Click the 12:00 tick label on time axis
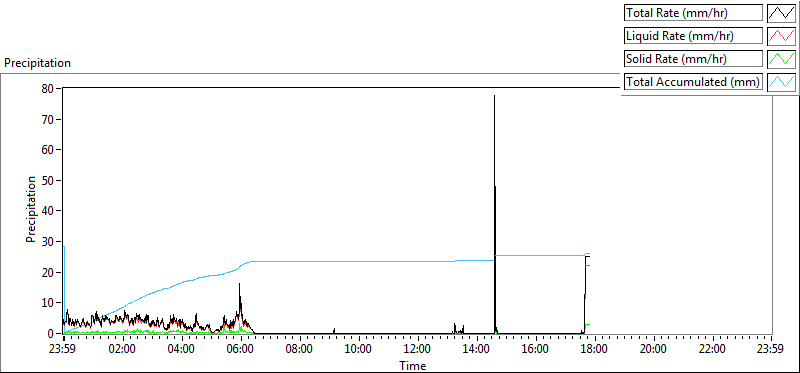 [417, 350]
